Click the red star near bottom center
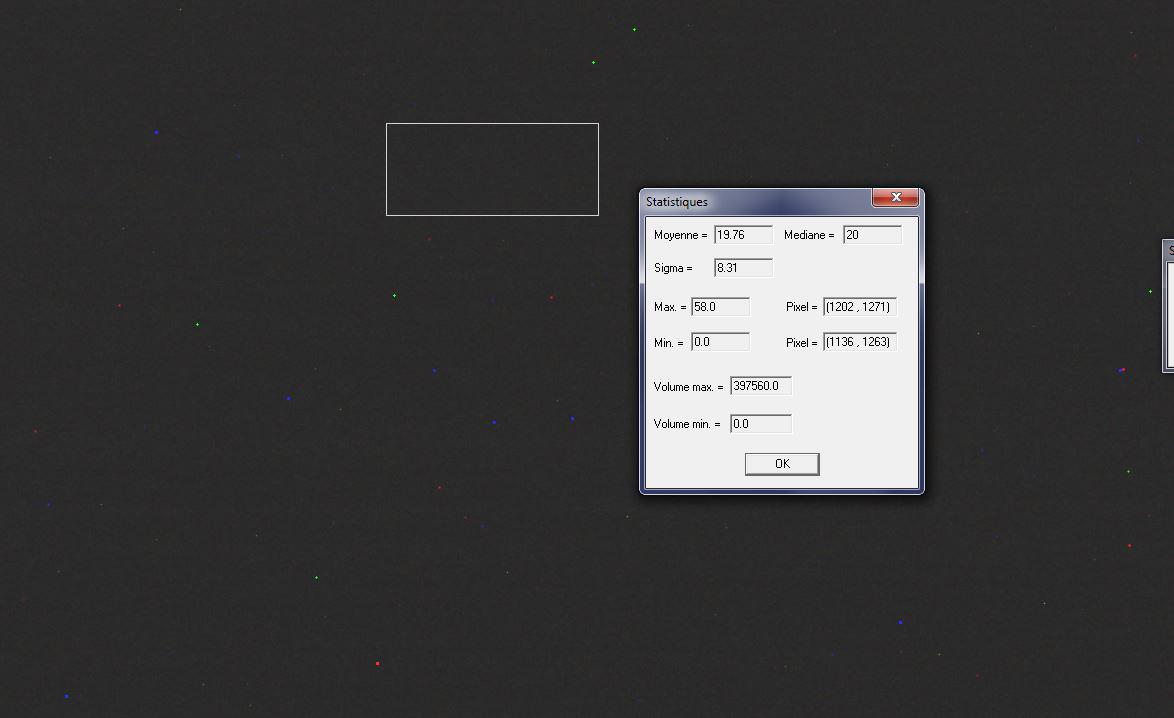This screenshot has width=1174, height=718. [x=377, y=662]
